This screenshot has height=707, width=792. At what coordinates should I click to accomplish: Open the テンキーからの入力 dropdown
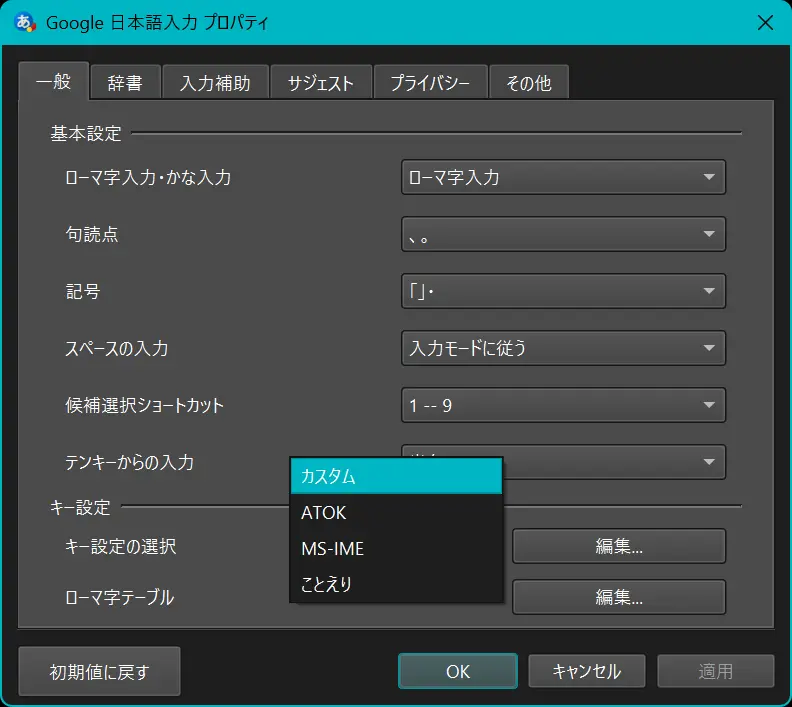coord(614,462)
